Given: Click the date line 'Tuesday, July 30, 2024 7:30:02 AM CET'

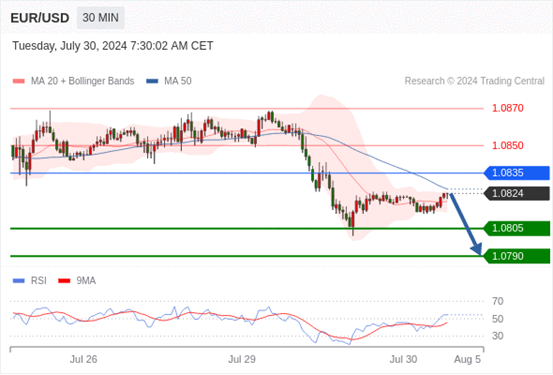Looking at the screenshot, I should [113, 46].
